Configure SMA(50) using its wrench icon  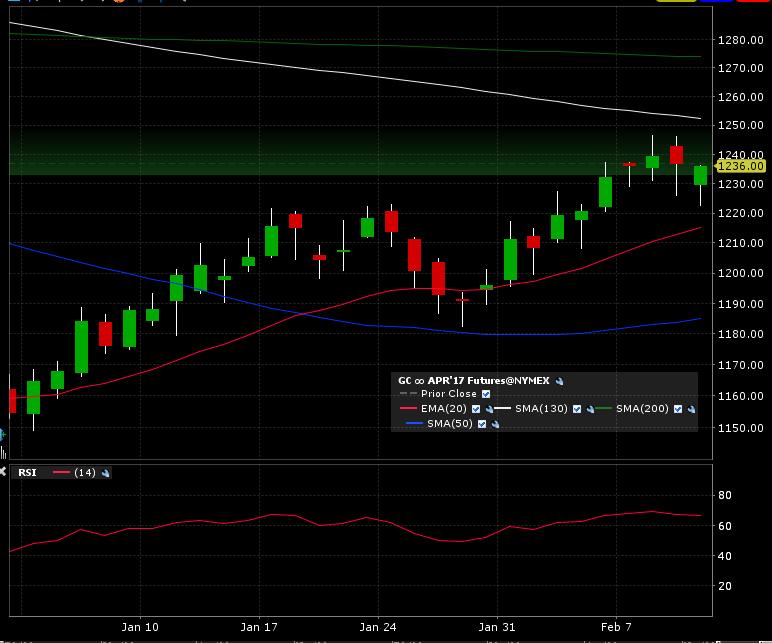pyautogui.click(x=496, y=424)
